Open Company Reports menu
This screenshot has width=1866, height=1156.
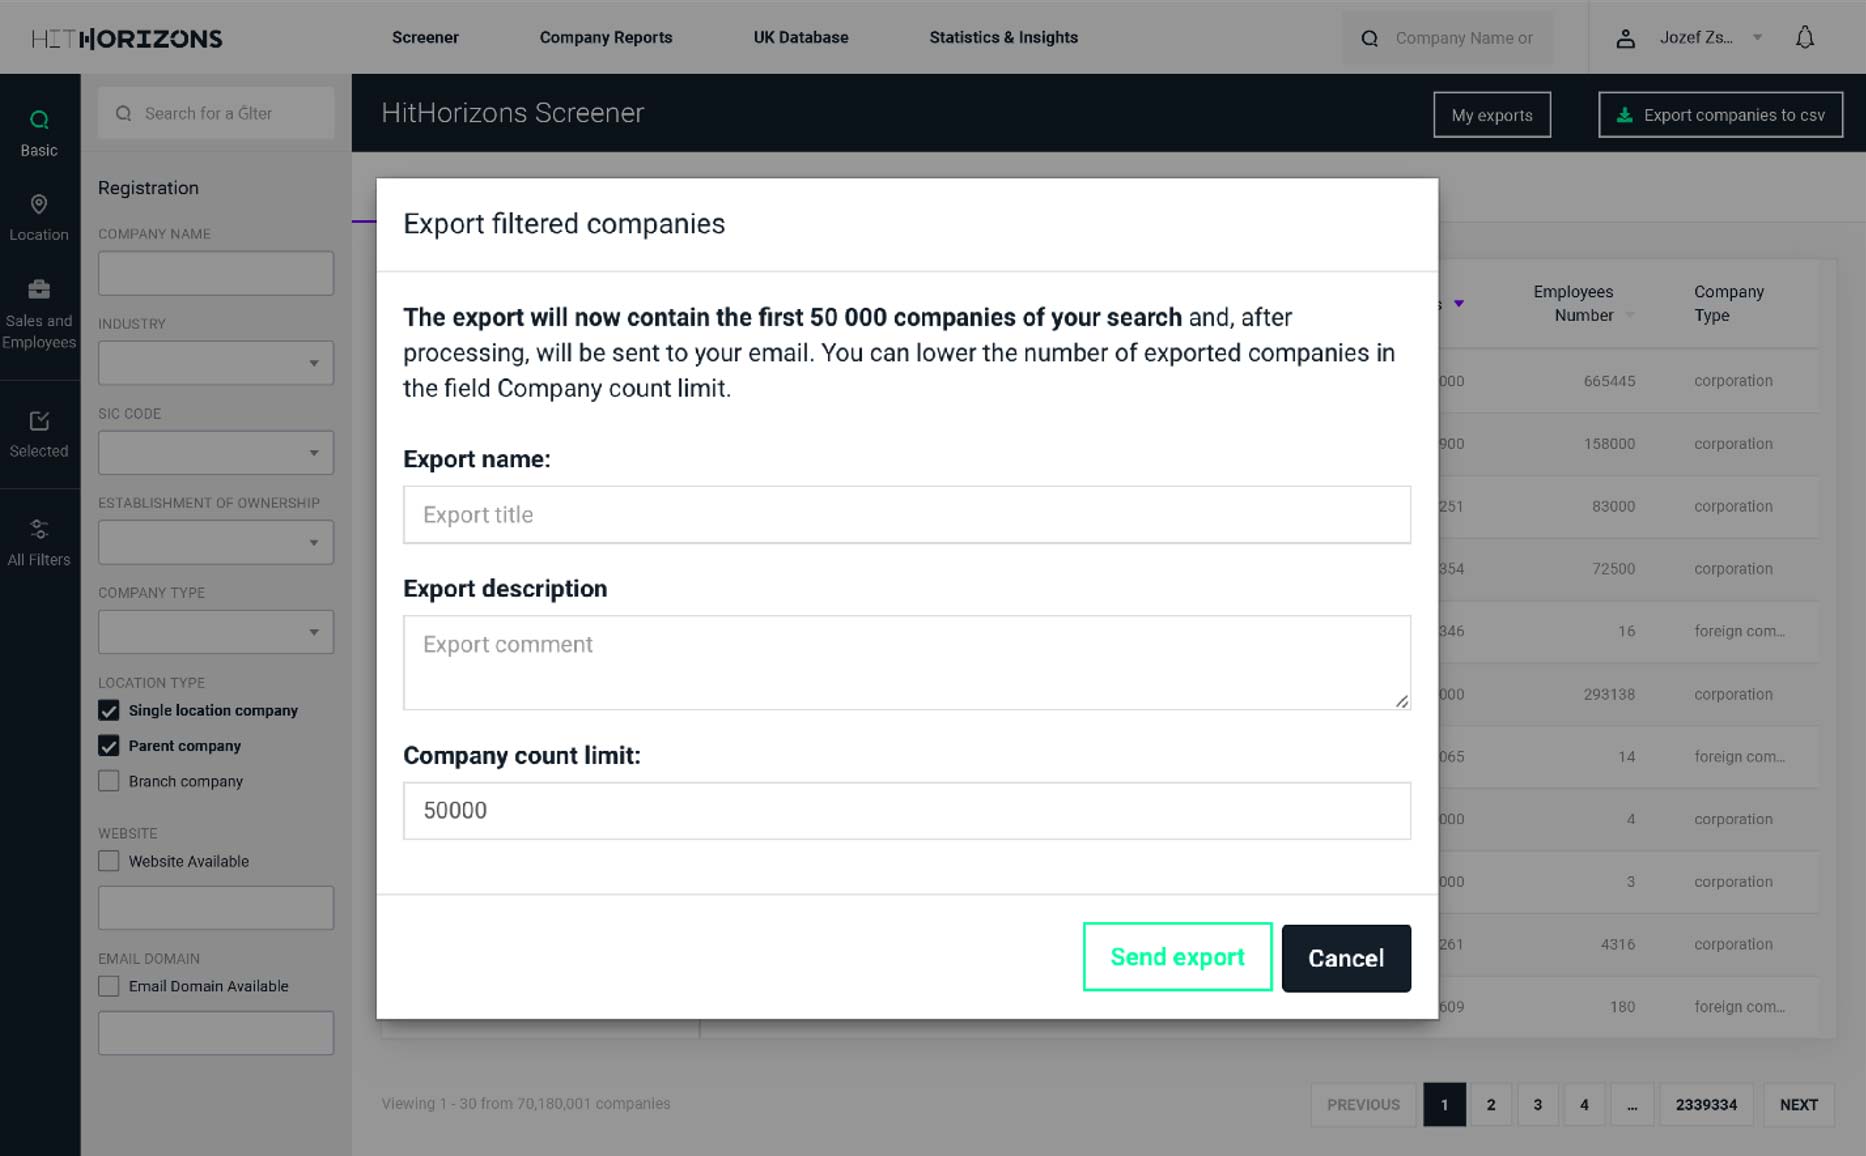point(606,37)
